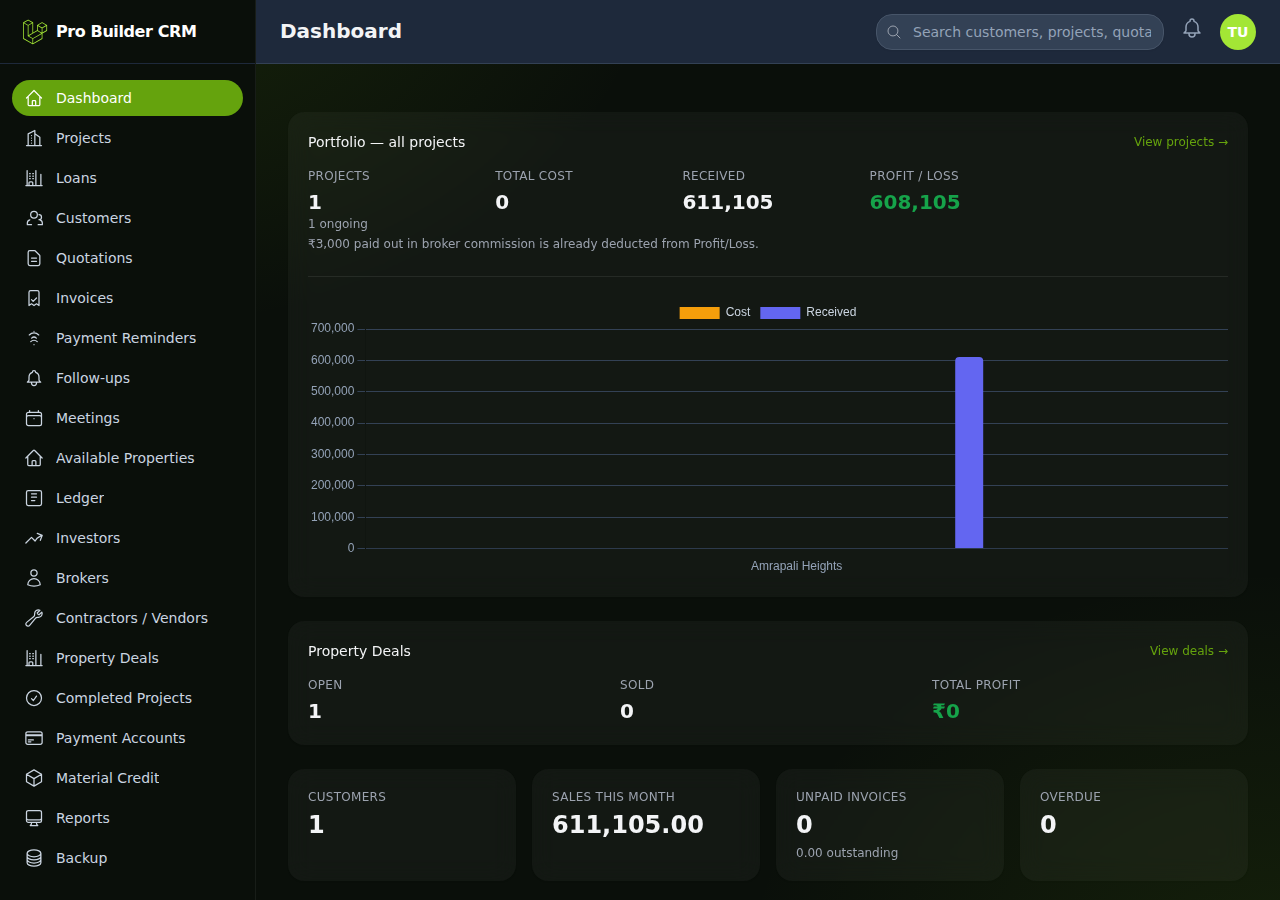Click the purple Received color swatch
This screenshot has height=900, width=1280.
click(x=780, y=312)
